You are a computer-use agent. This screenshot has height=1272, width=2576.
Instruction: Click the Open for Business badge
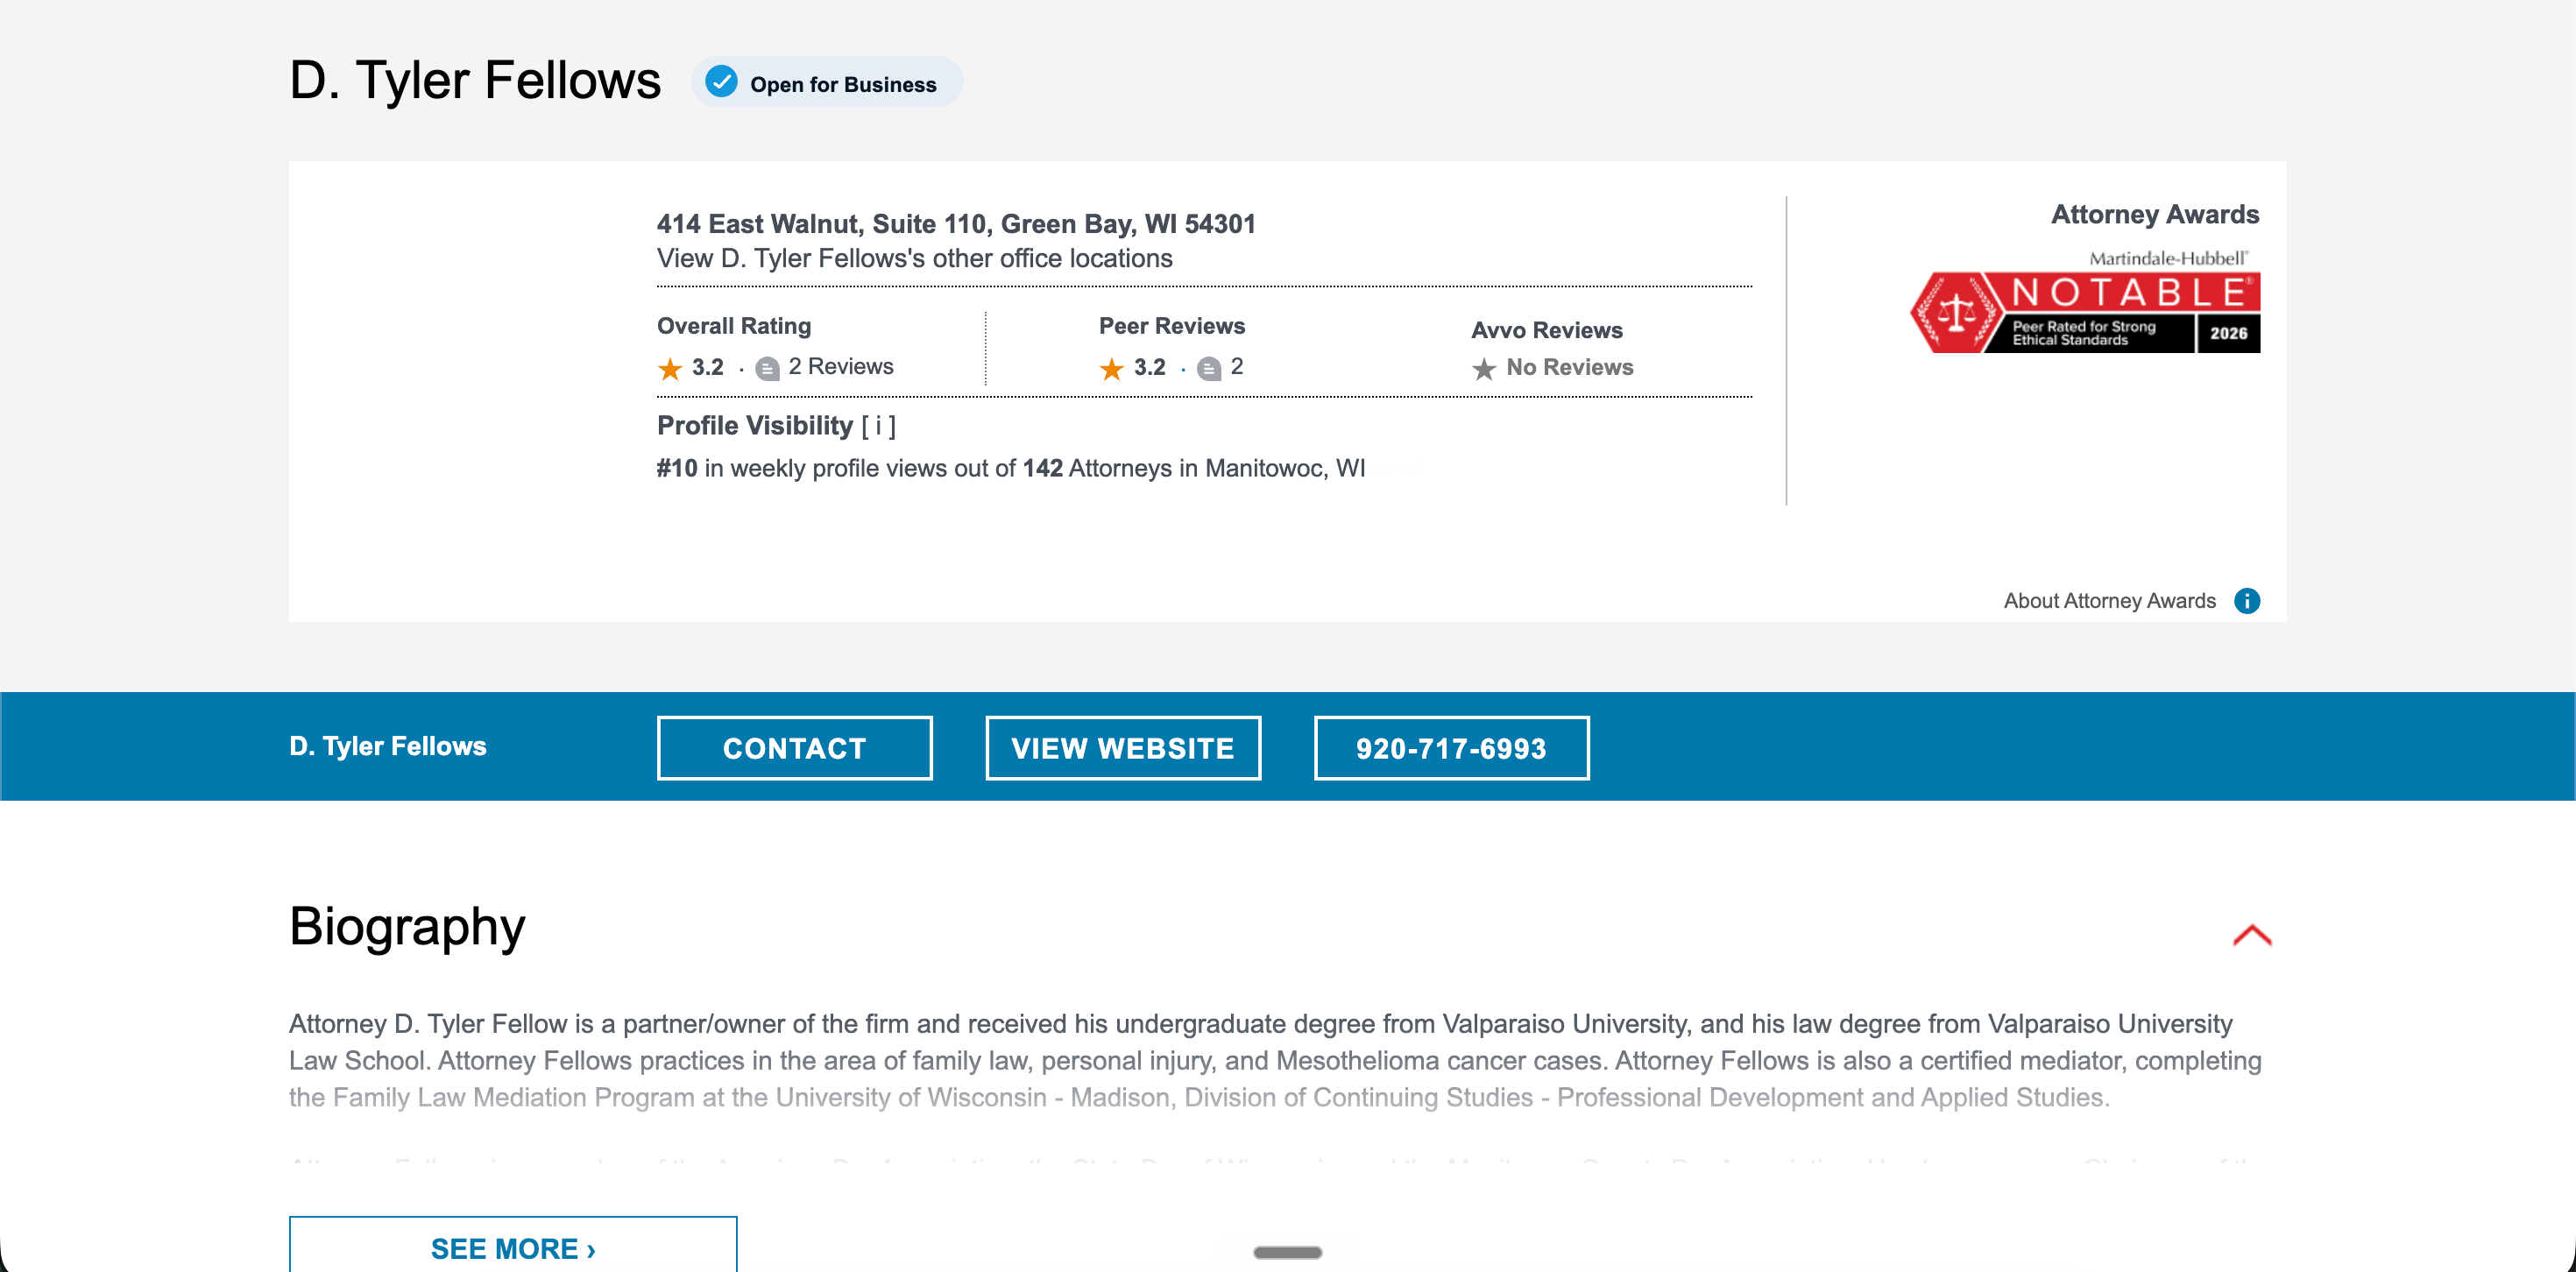point(827,82)
